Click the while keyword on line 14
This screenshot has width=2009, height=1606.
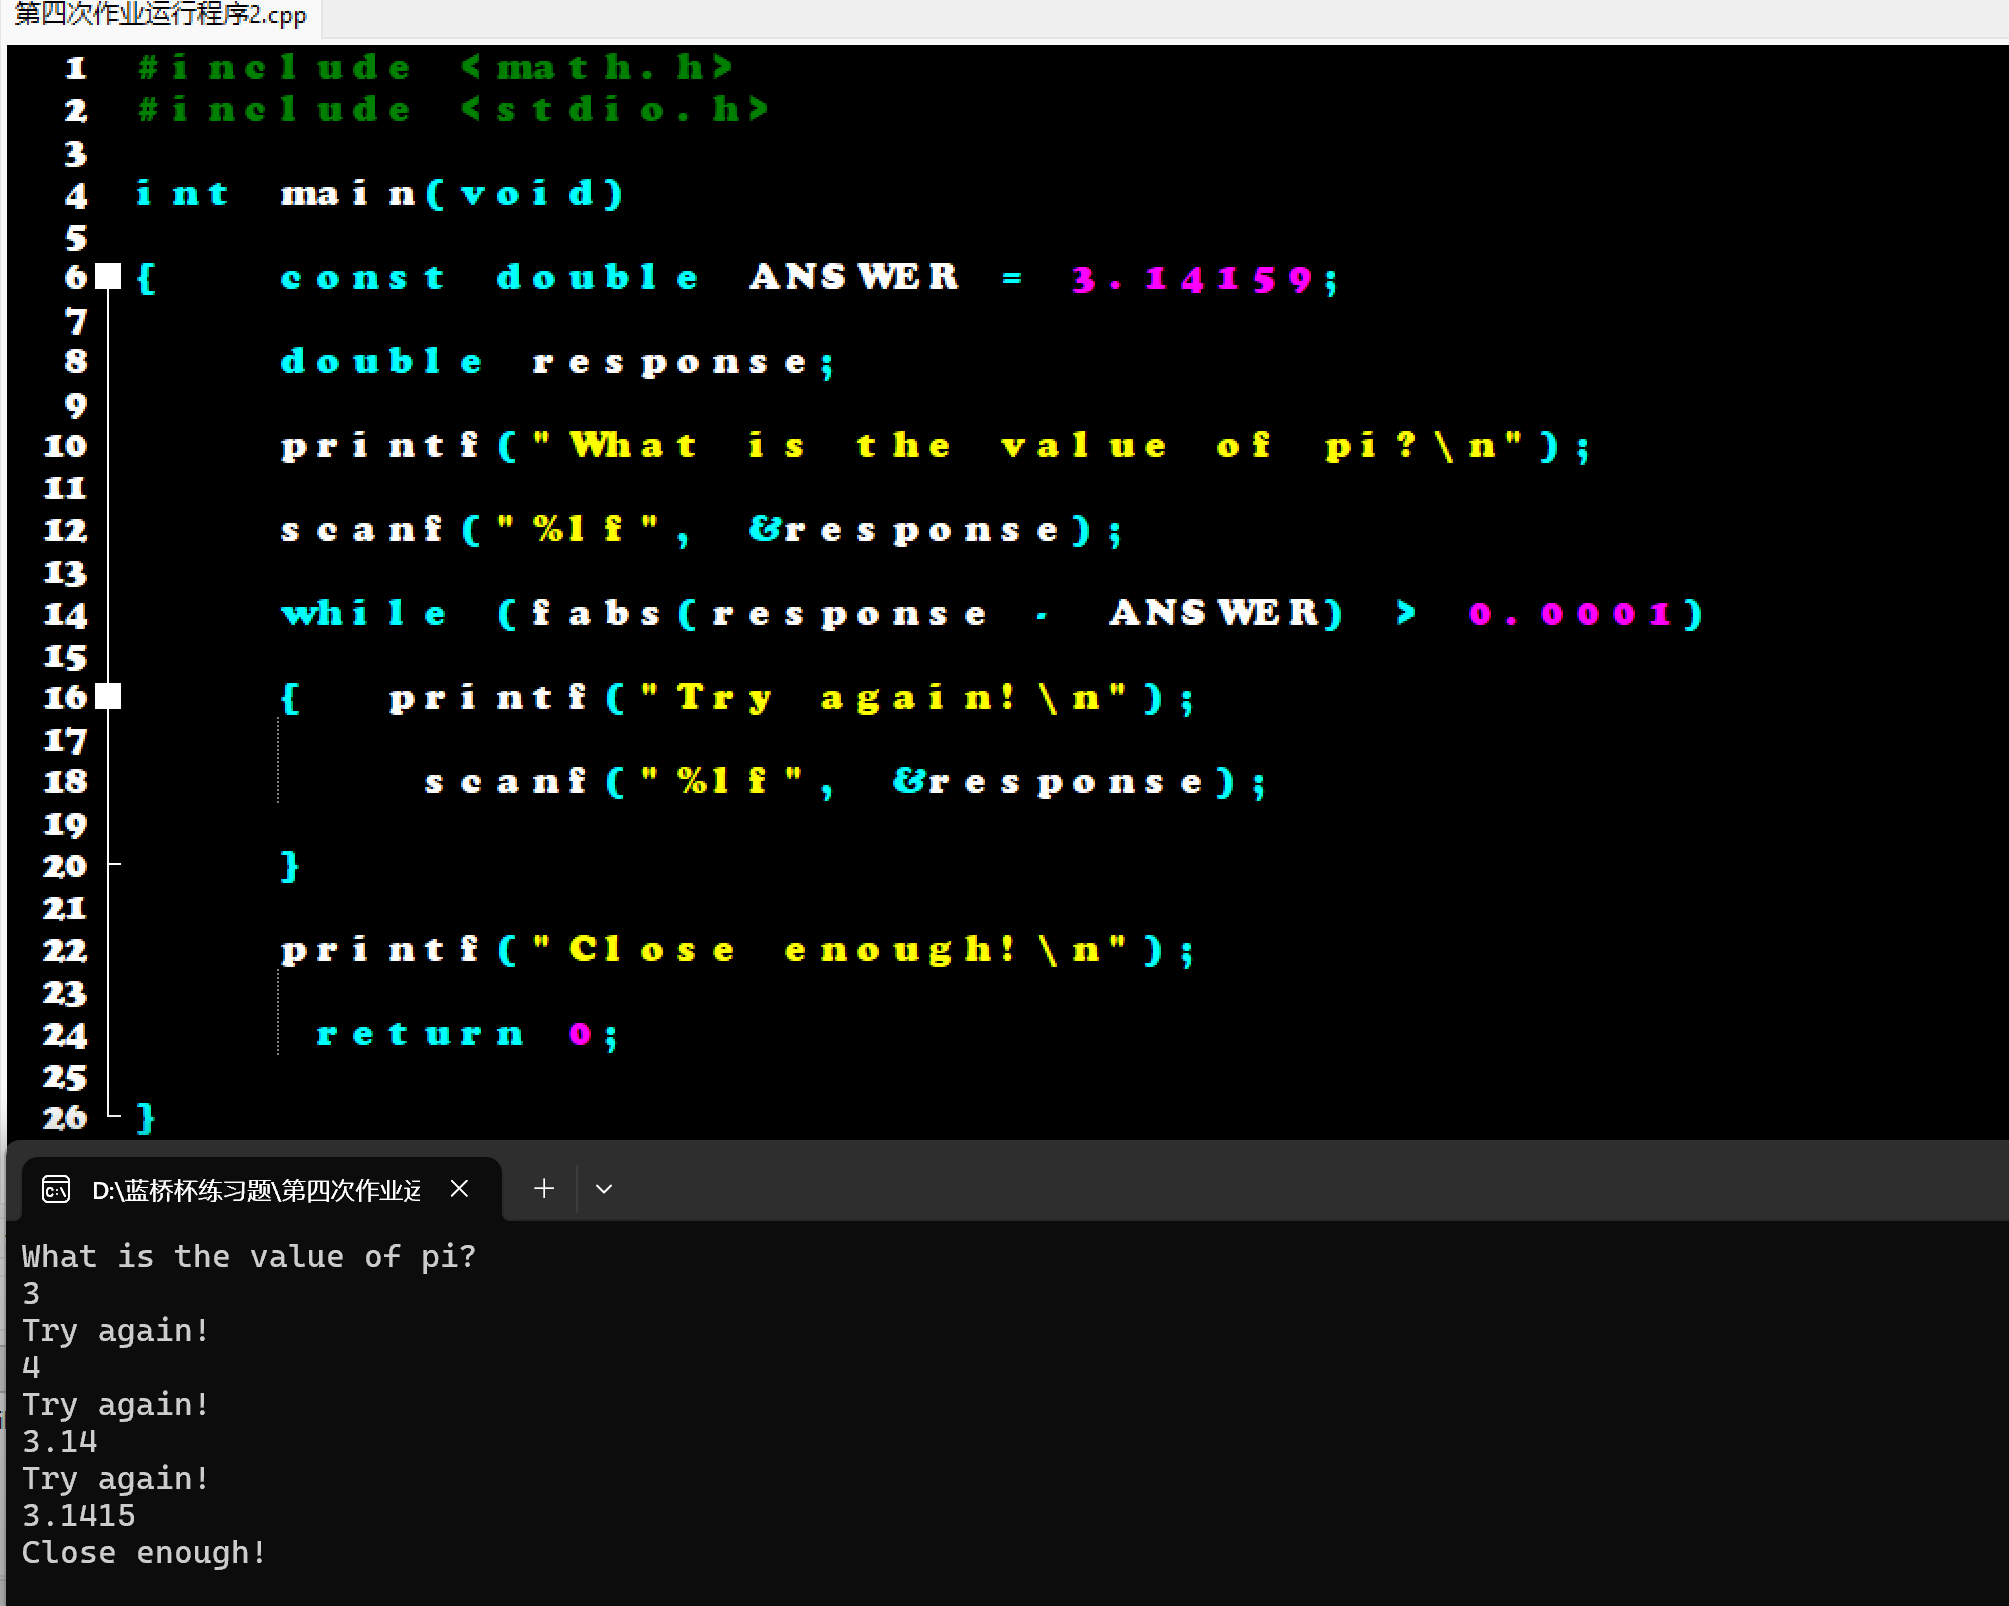click(363, 614)
